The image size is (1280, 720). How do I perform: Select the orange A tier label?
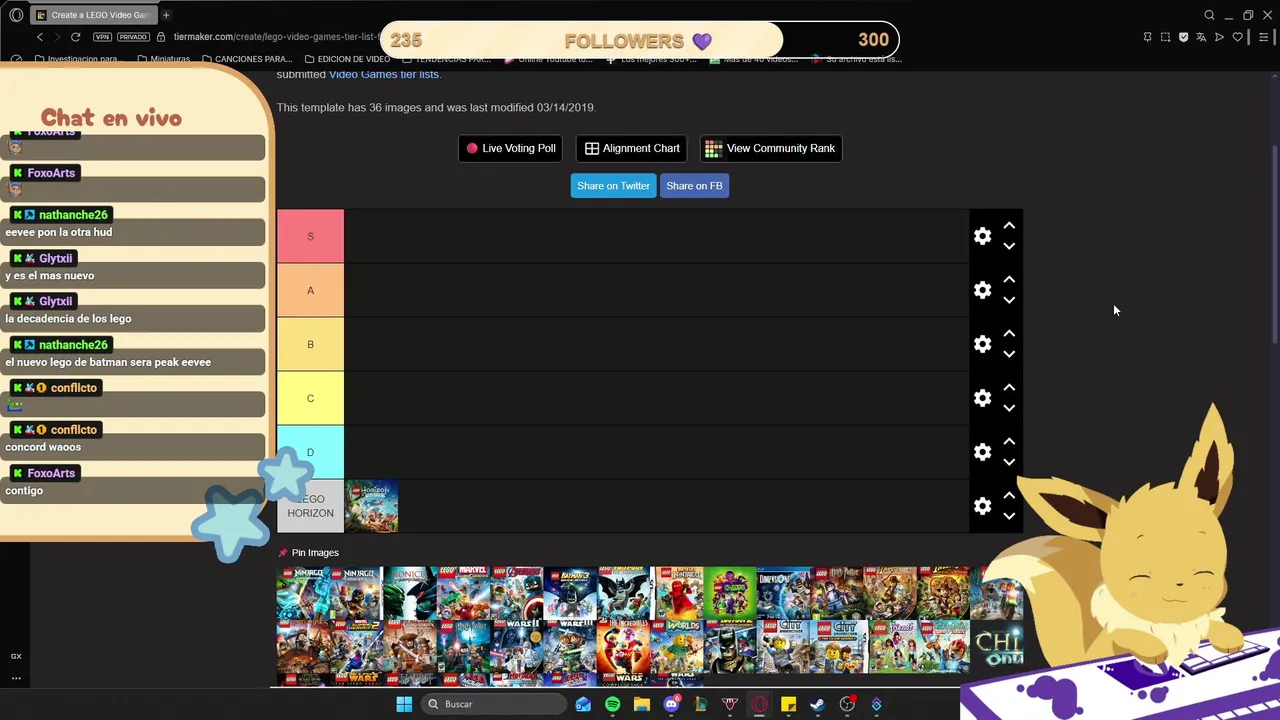pos(310,290)
